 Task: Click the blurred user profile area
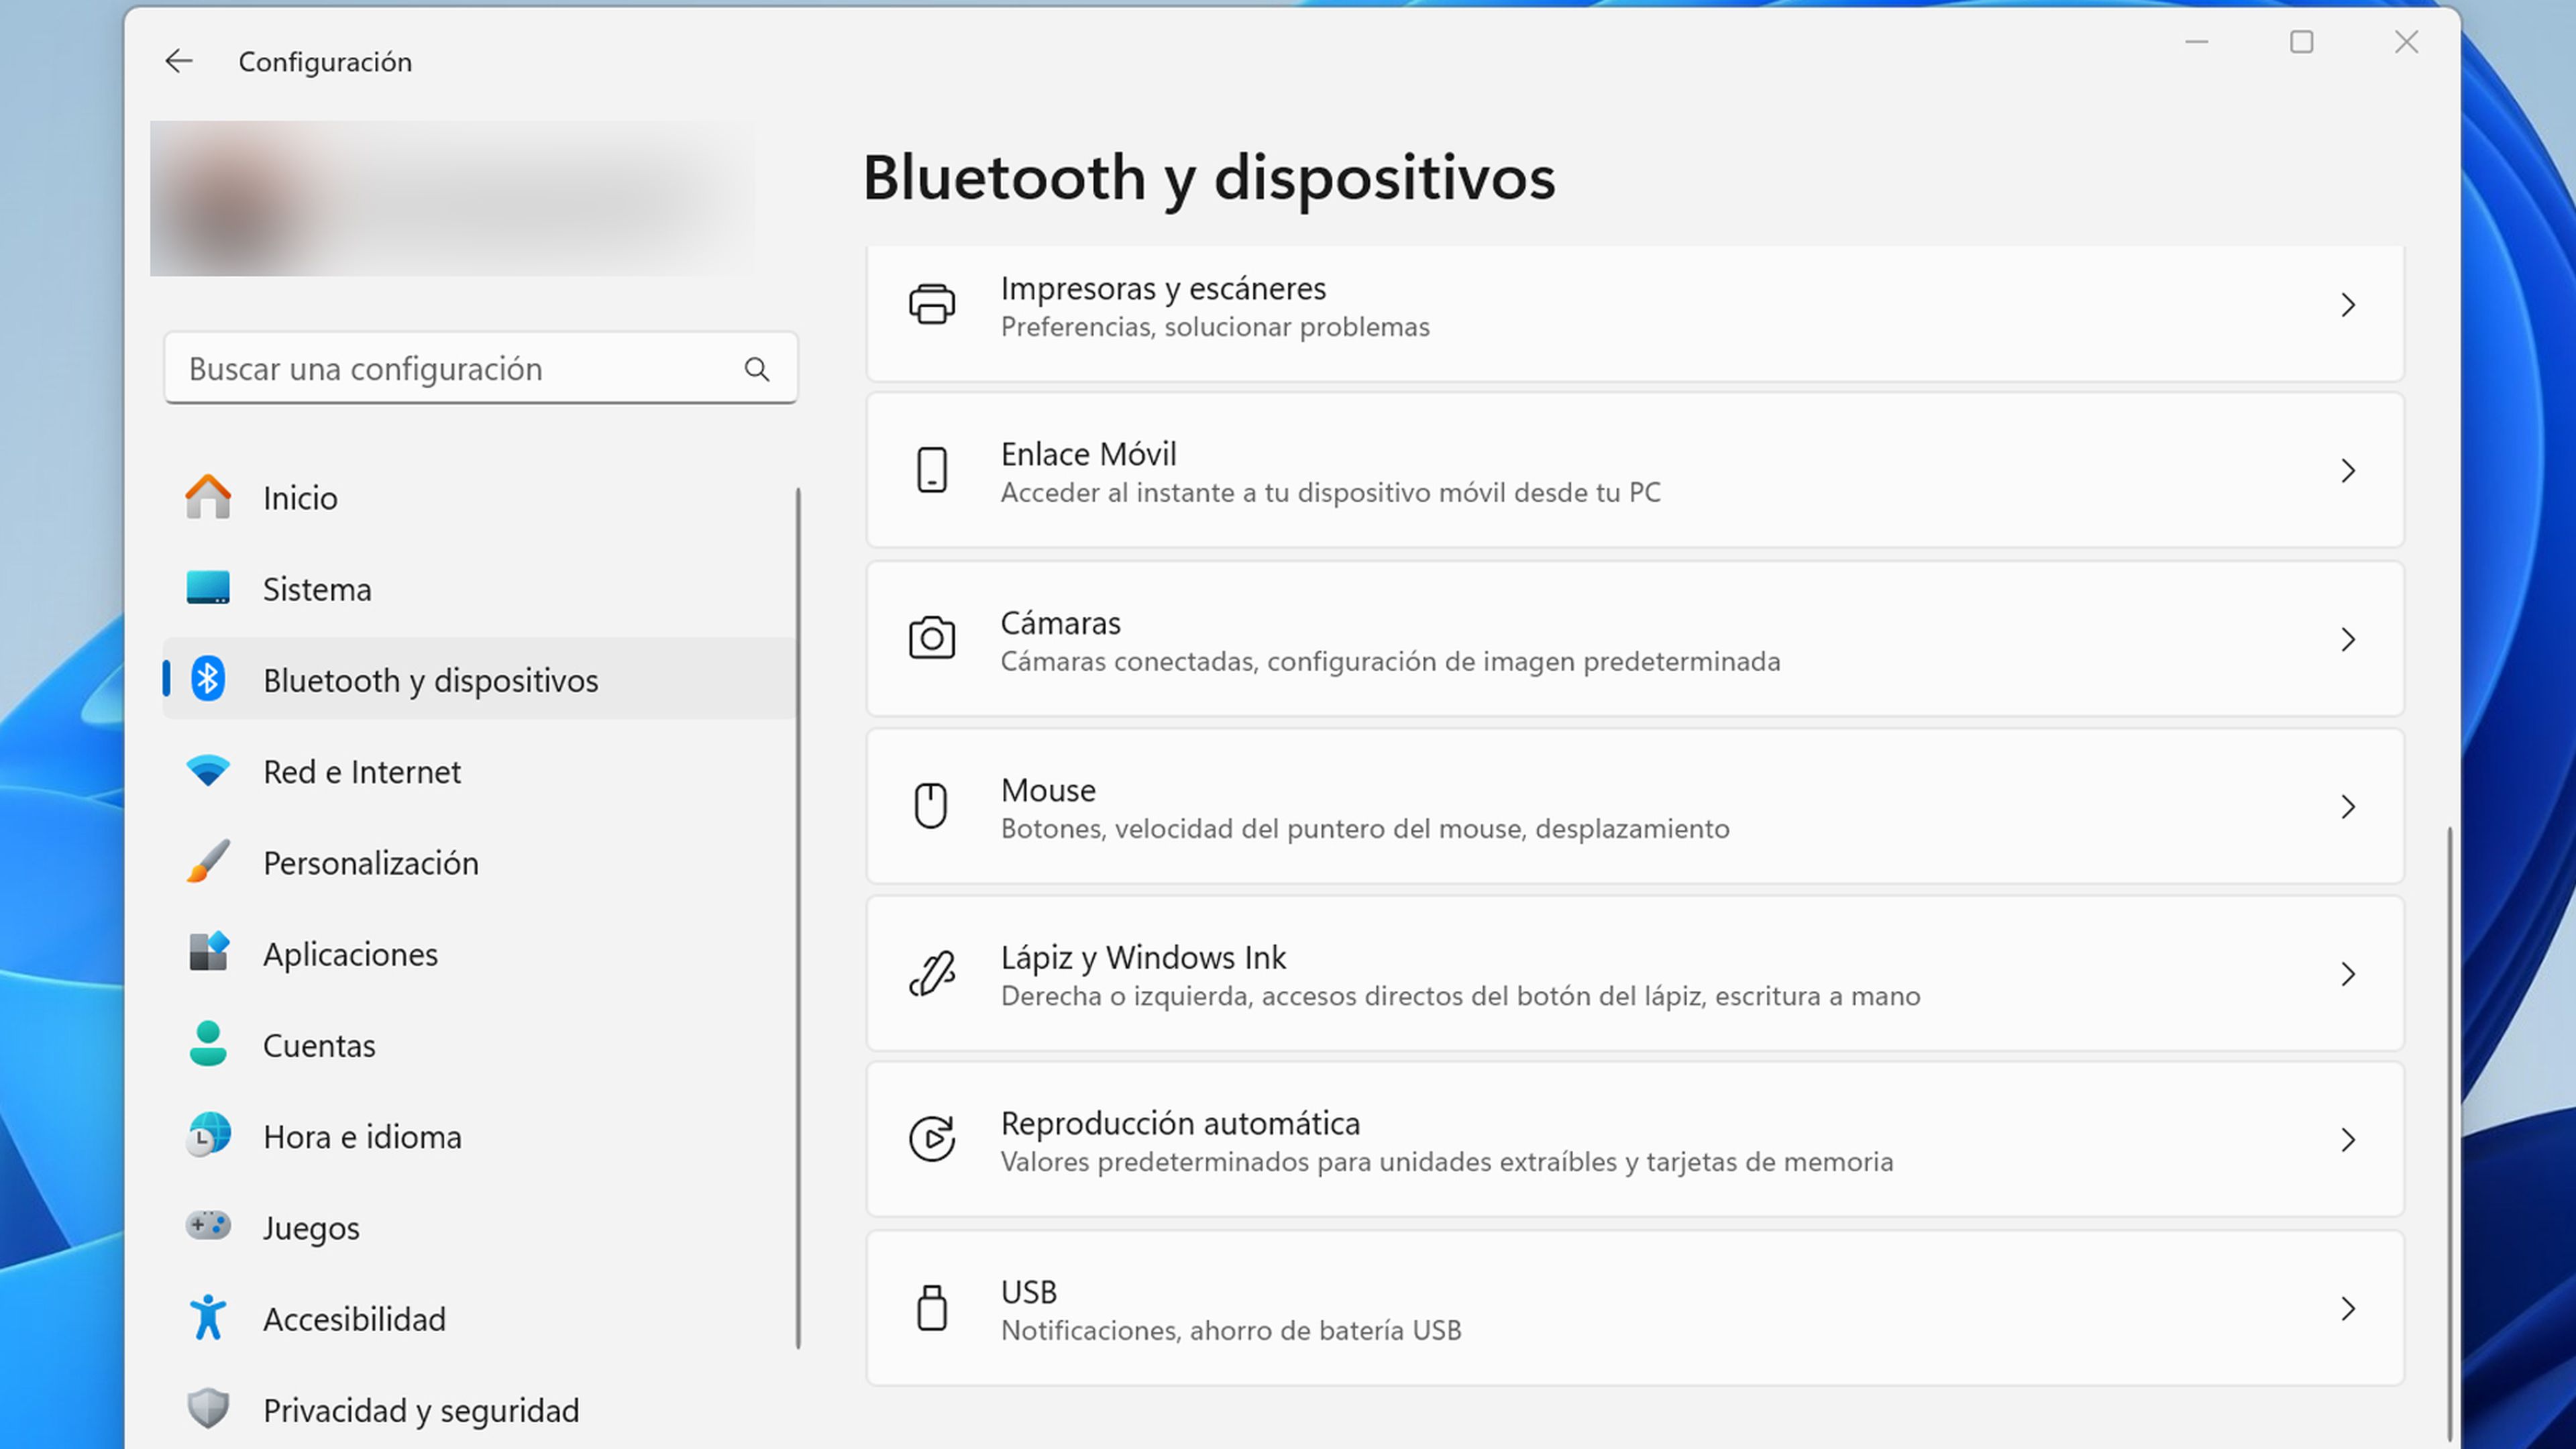point(453,198)
